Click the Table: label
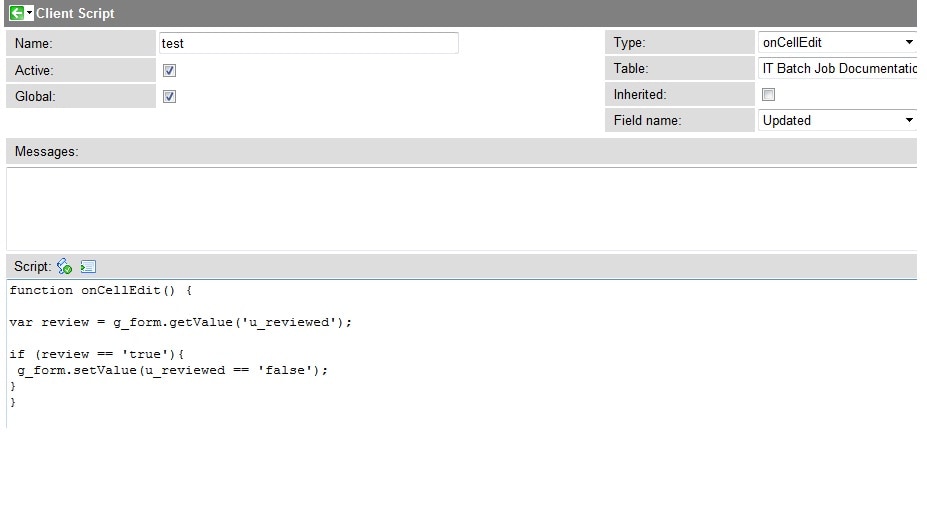Screen dimensions: 927x519 [x=631, y=69]
